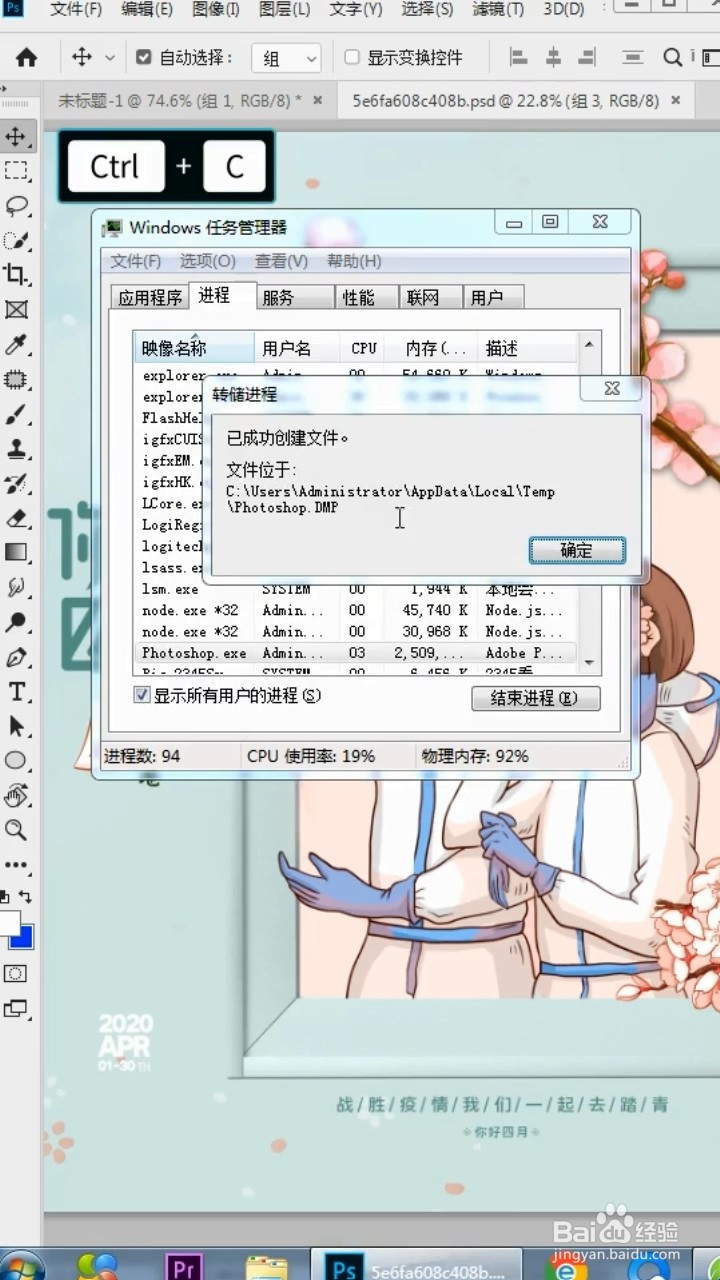
Task: Sort processes by CPU column
Action: click(364, 348)
